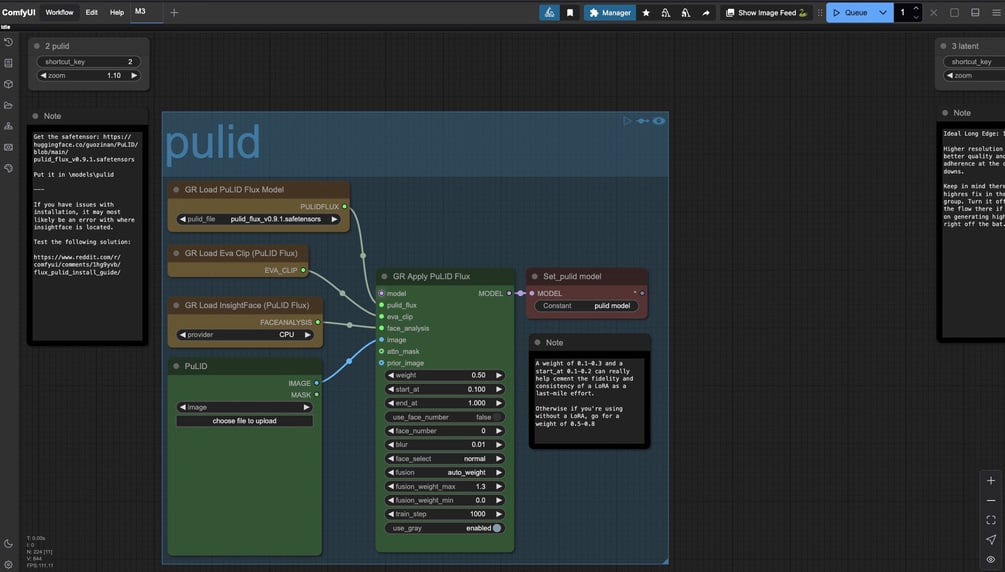
Task: Open the Help menu
Action: click(x=117, y=12)
